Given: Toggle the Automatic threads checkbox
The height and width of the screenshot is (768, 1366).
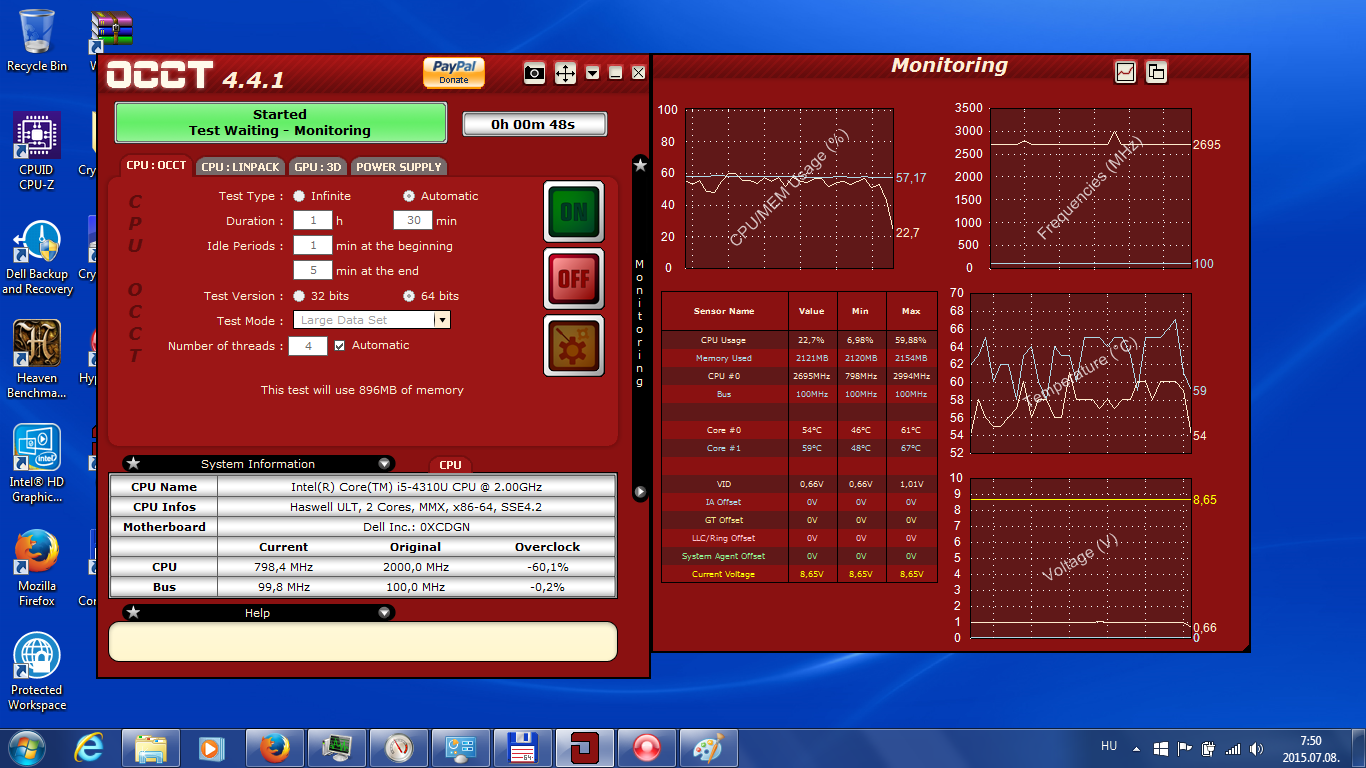Looking at the screenshot, I should pyautogui.click(x=340, y=345).
